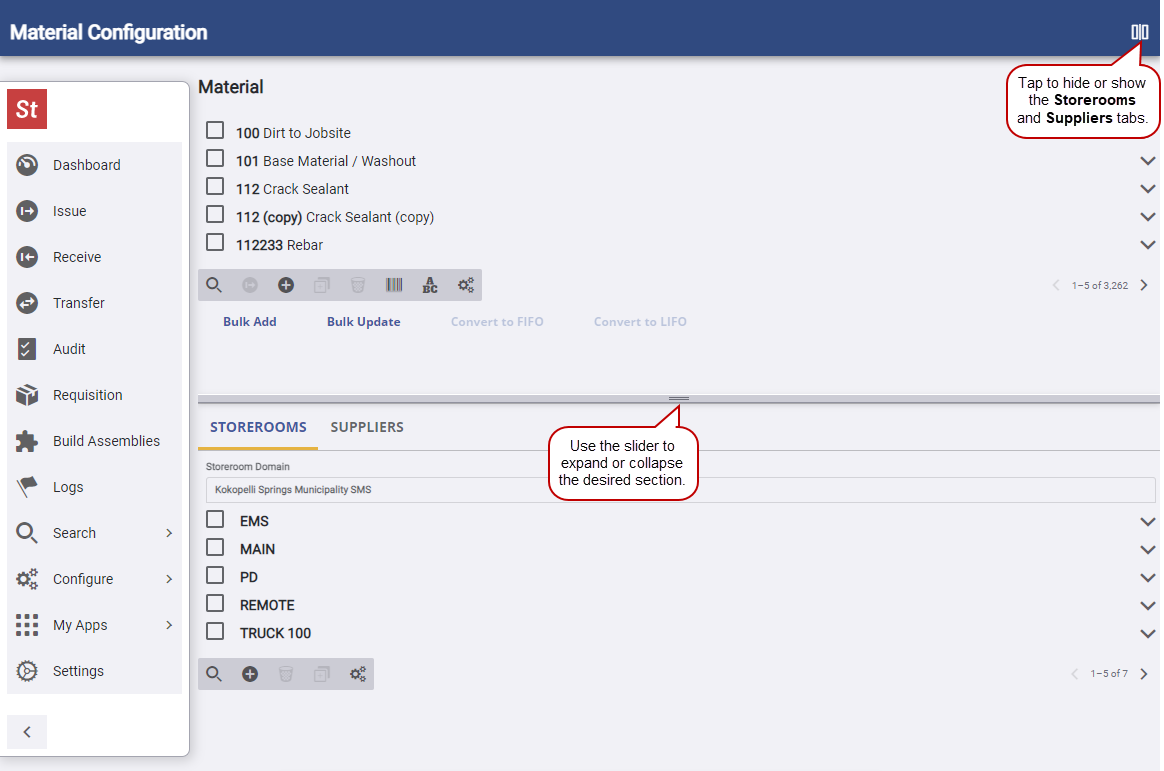
Task: Click the add icon in Material toolbar
Action: (x=286, y=285)
